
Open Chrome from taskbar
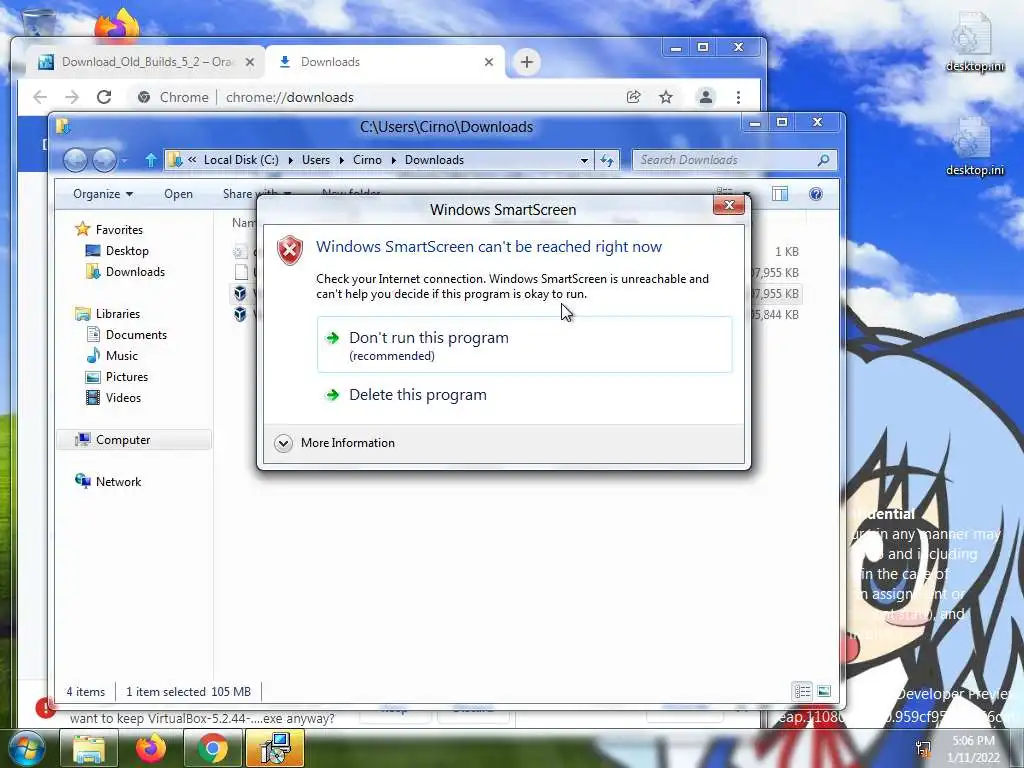click(x=213, y=749)
